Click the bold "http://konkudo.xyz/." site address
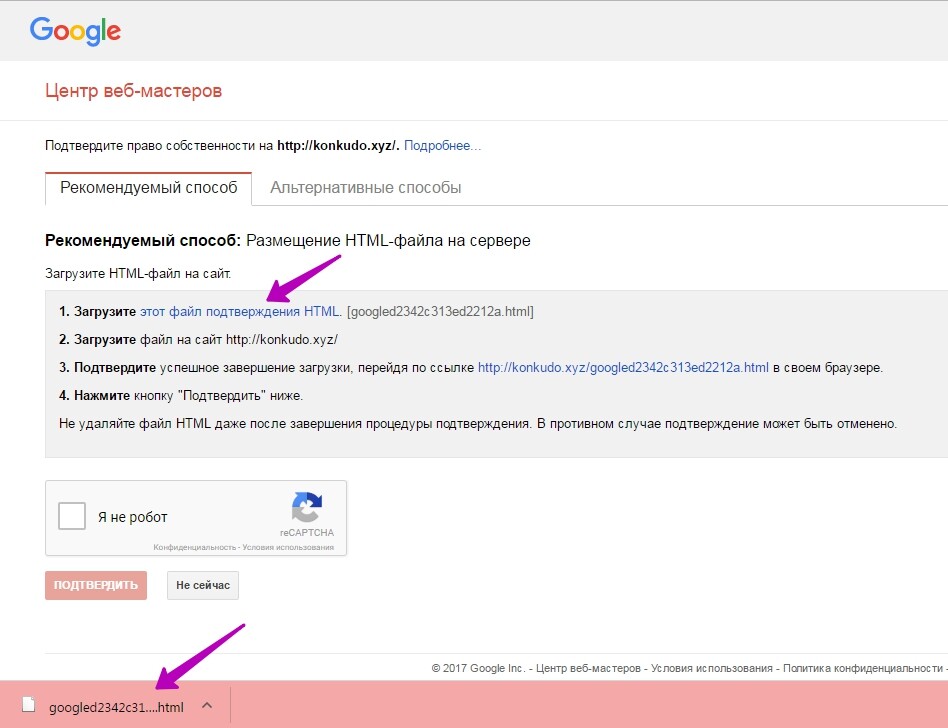948x728 pixels. 339,146
